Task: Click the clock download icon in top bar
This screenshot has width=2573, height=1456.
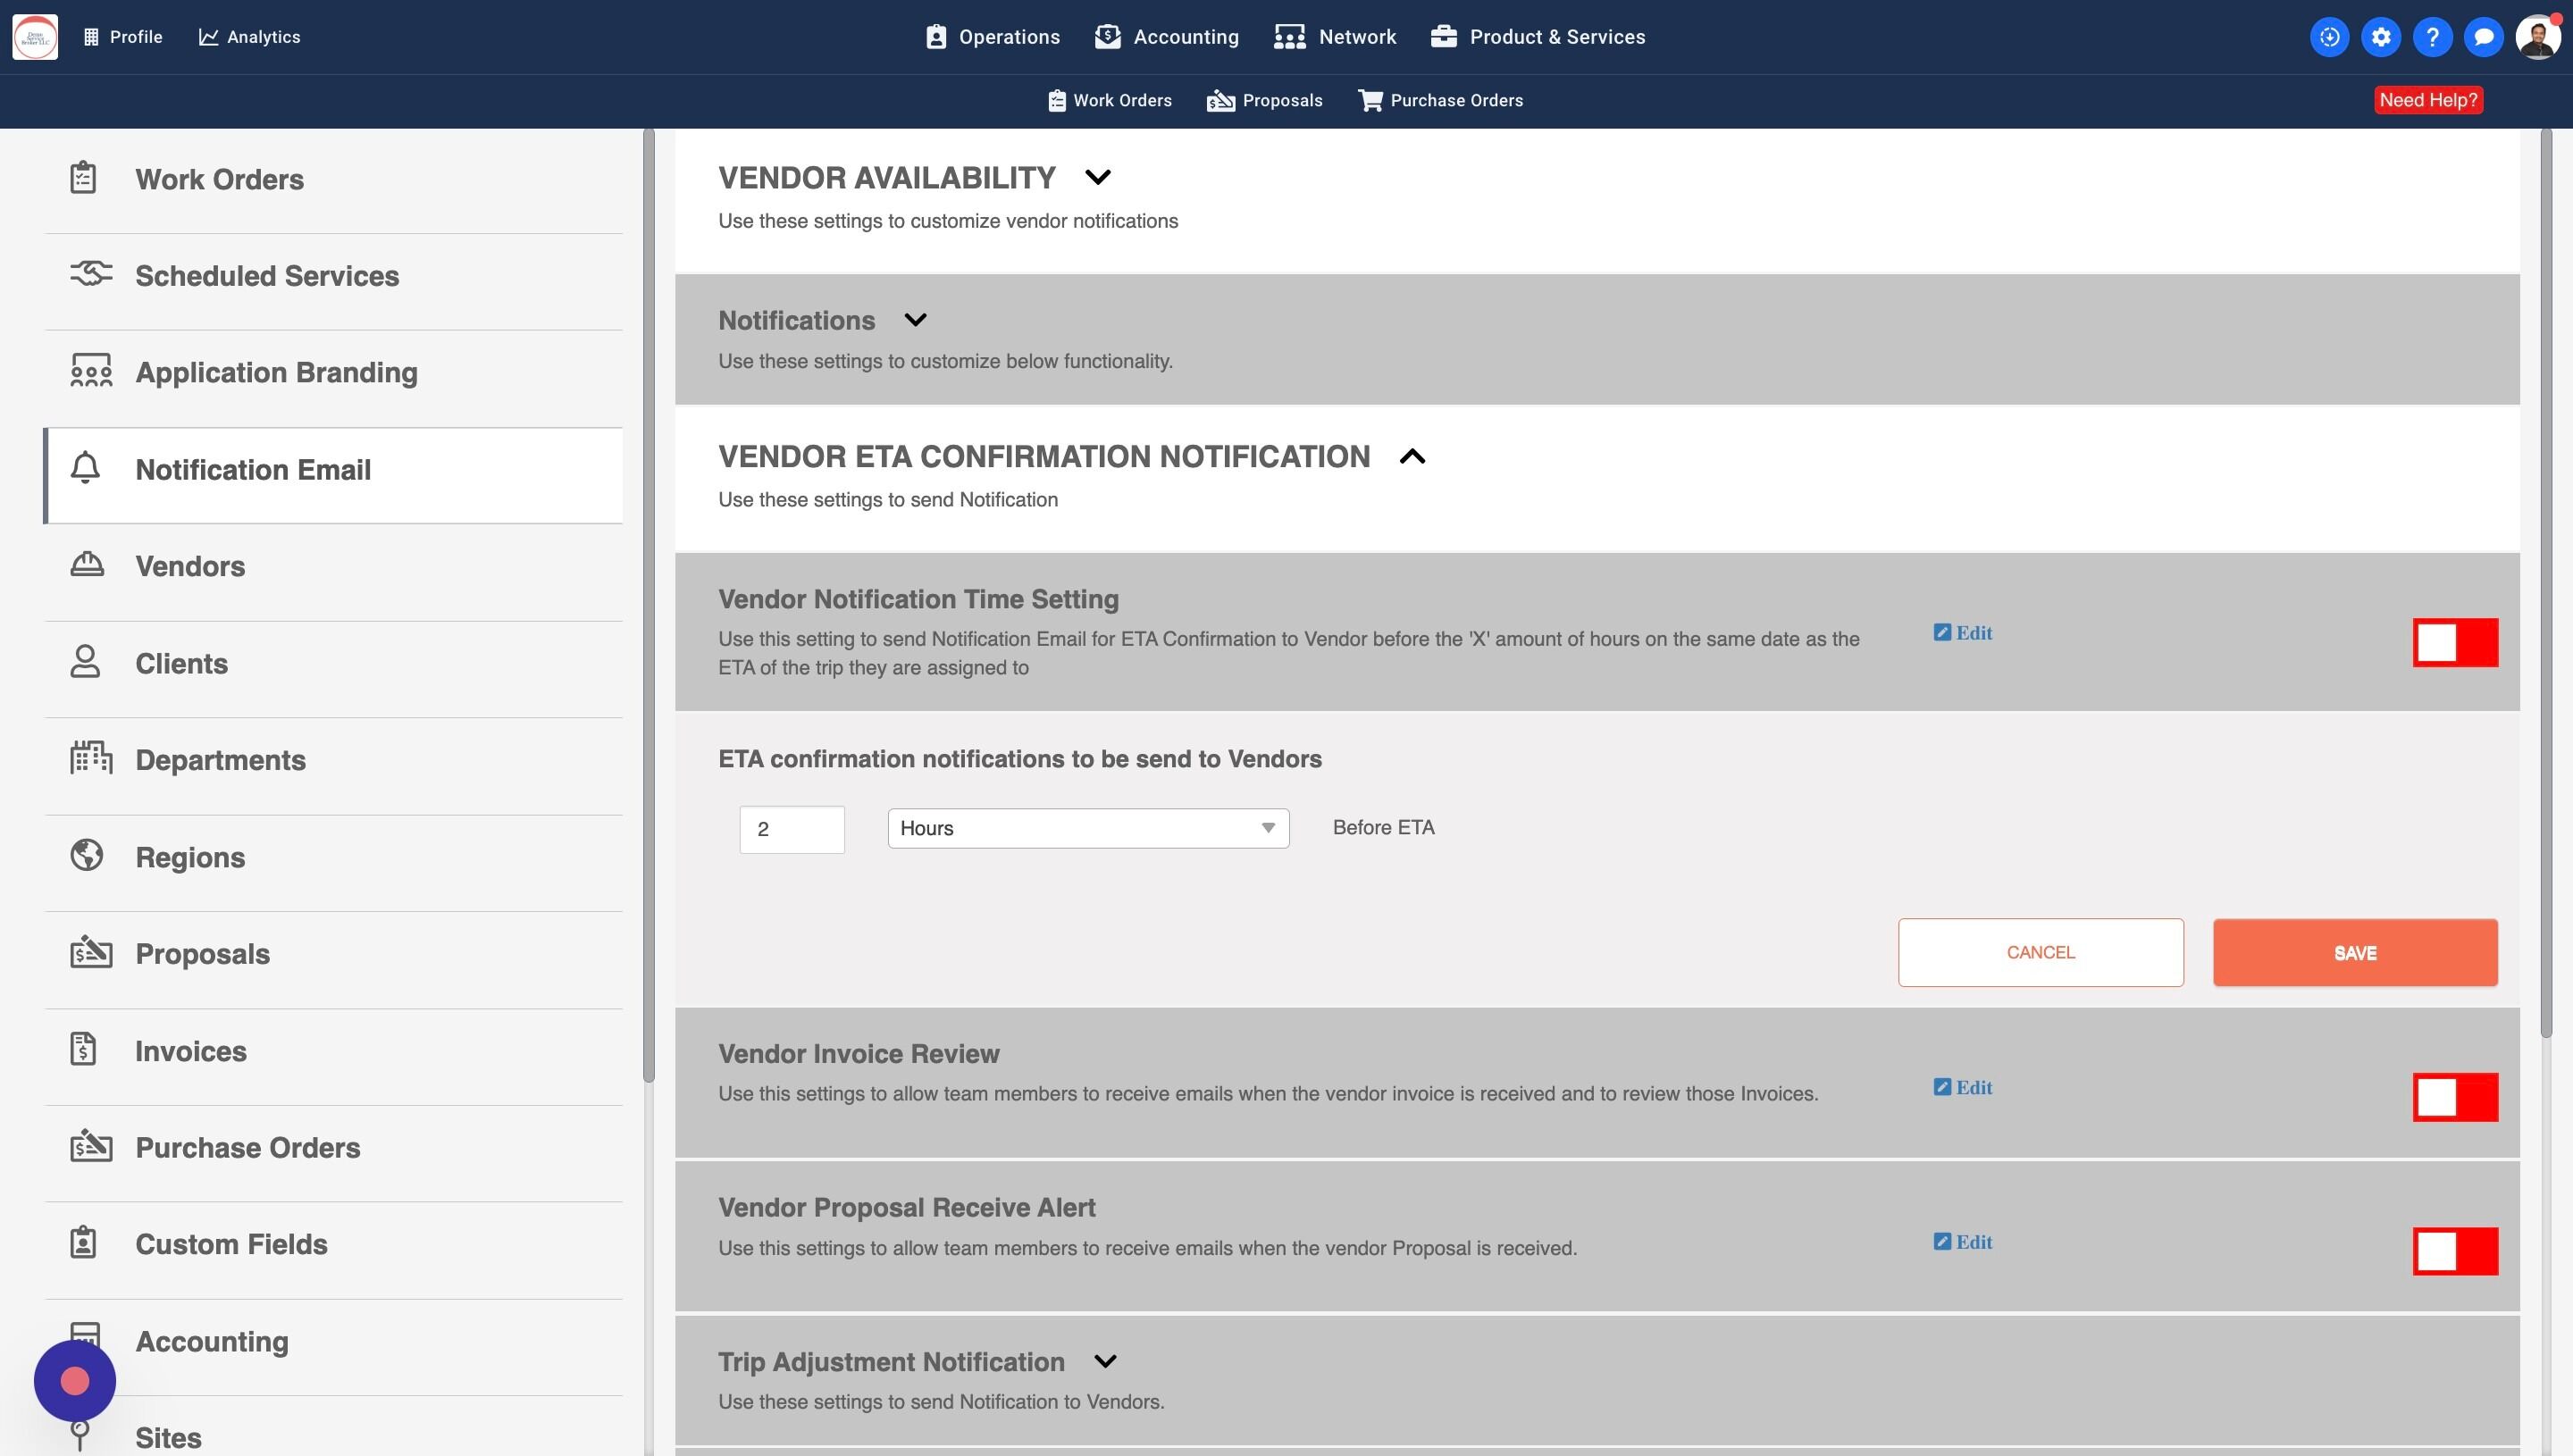Action: point(2329,37)
